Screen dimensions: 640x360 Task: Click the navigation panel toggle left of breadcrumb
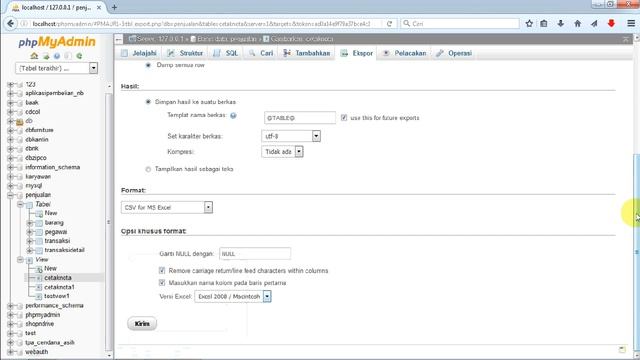point(118,40)
